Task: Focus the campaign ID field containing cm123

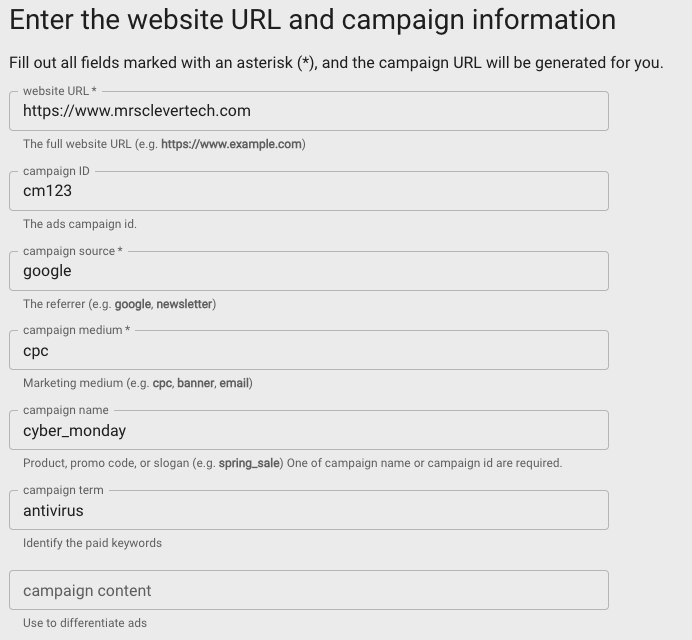Action: (x=308, y=191)
